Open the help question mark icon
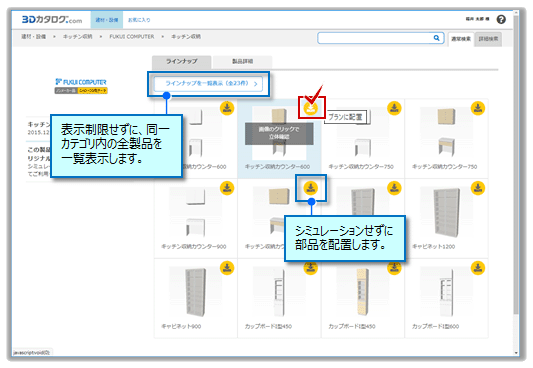This screenshot has width=533, height=368. point(501,19)
